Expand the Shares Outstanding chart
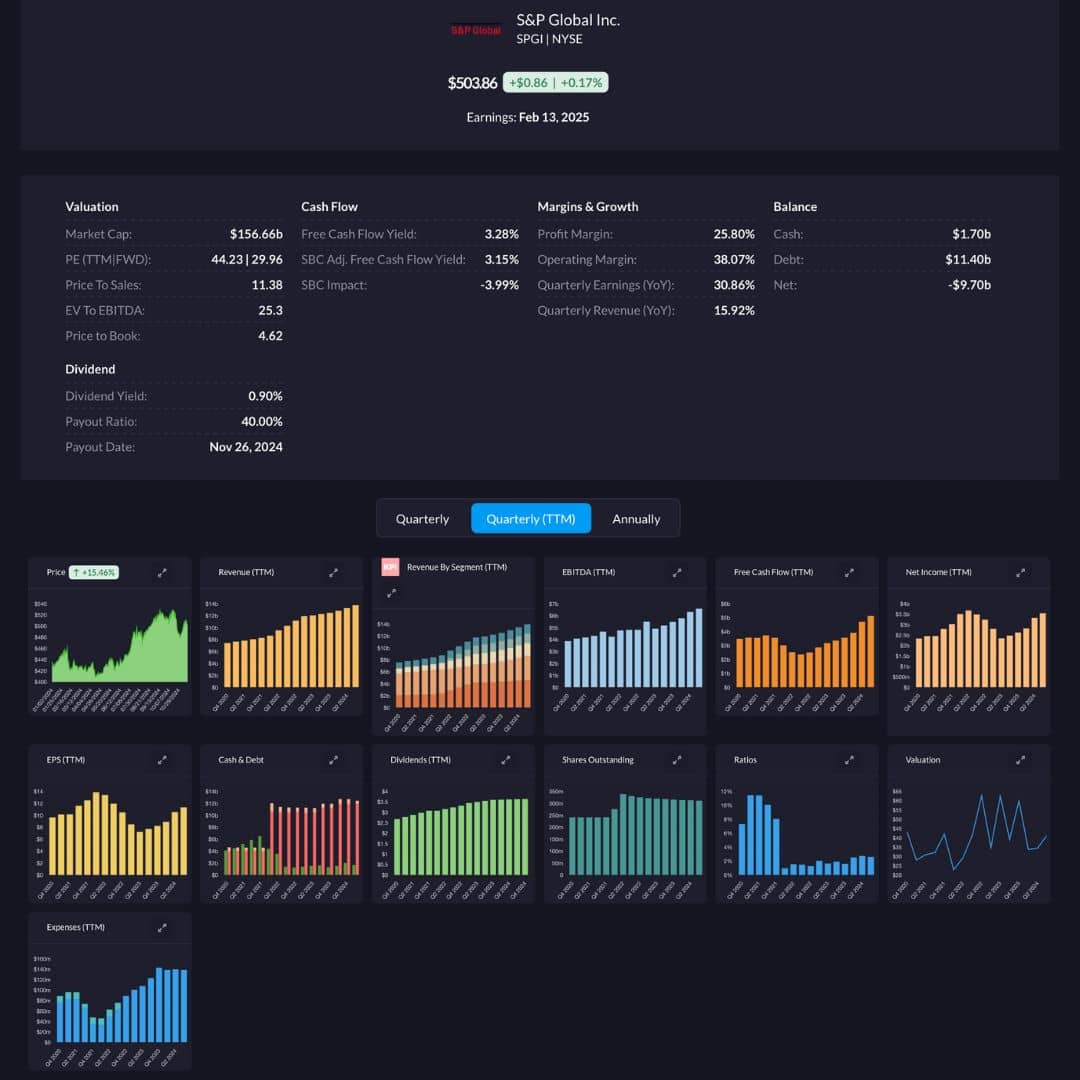 677,760
